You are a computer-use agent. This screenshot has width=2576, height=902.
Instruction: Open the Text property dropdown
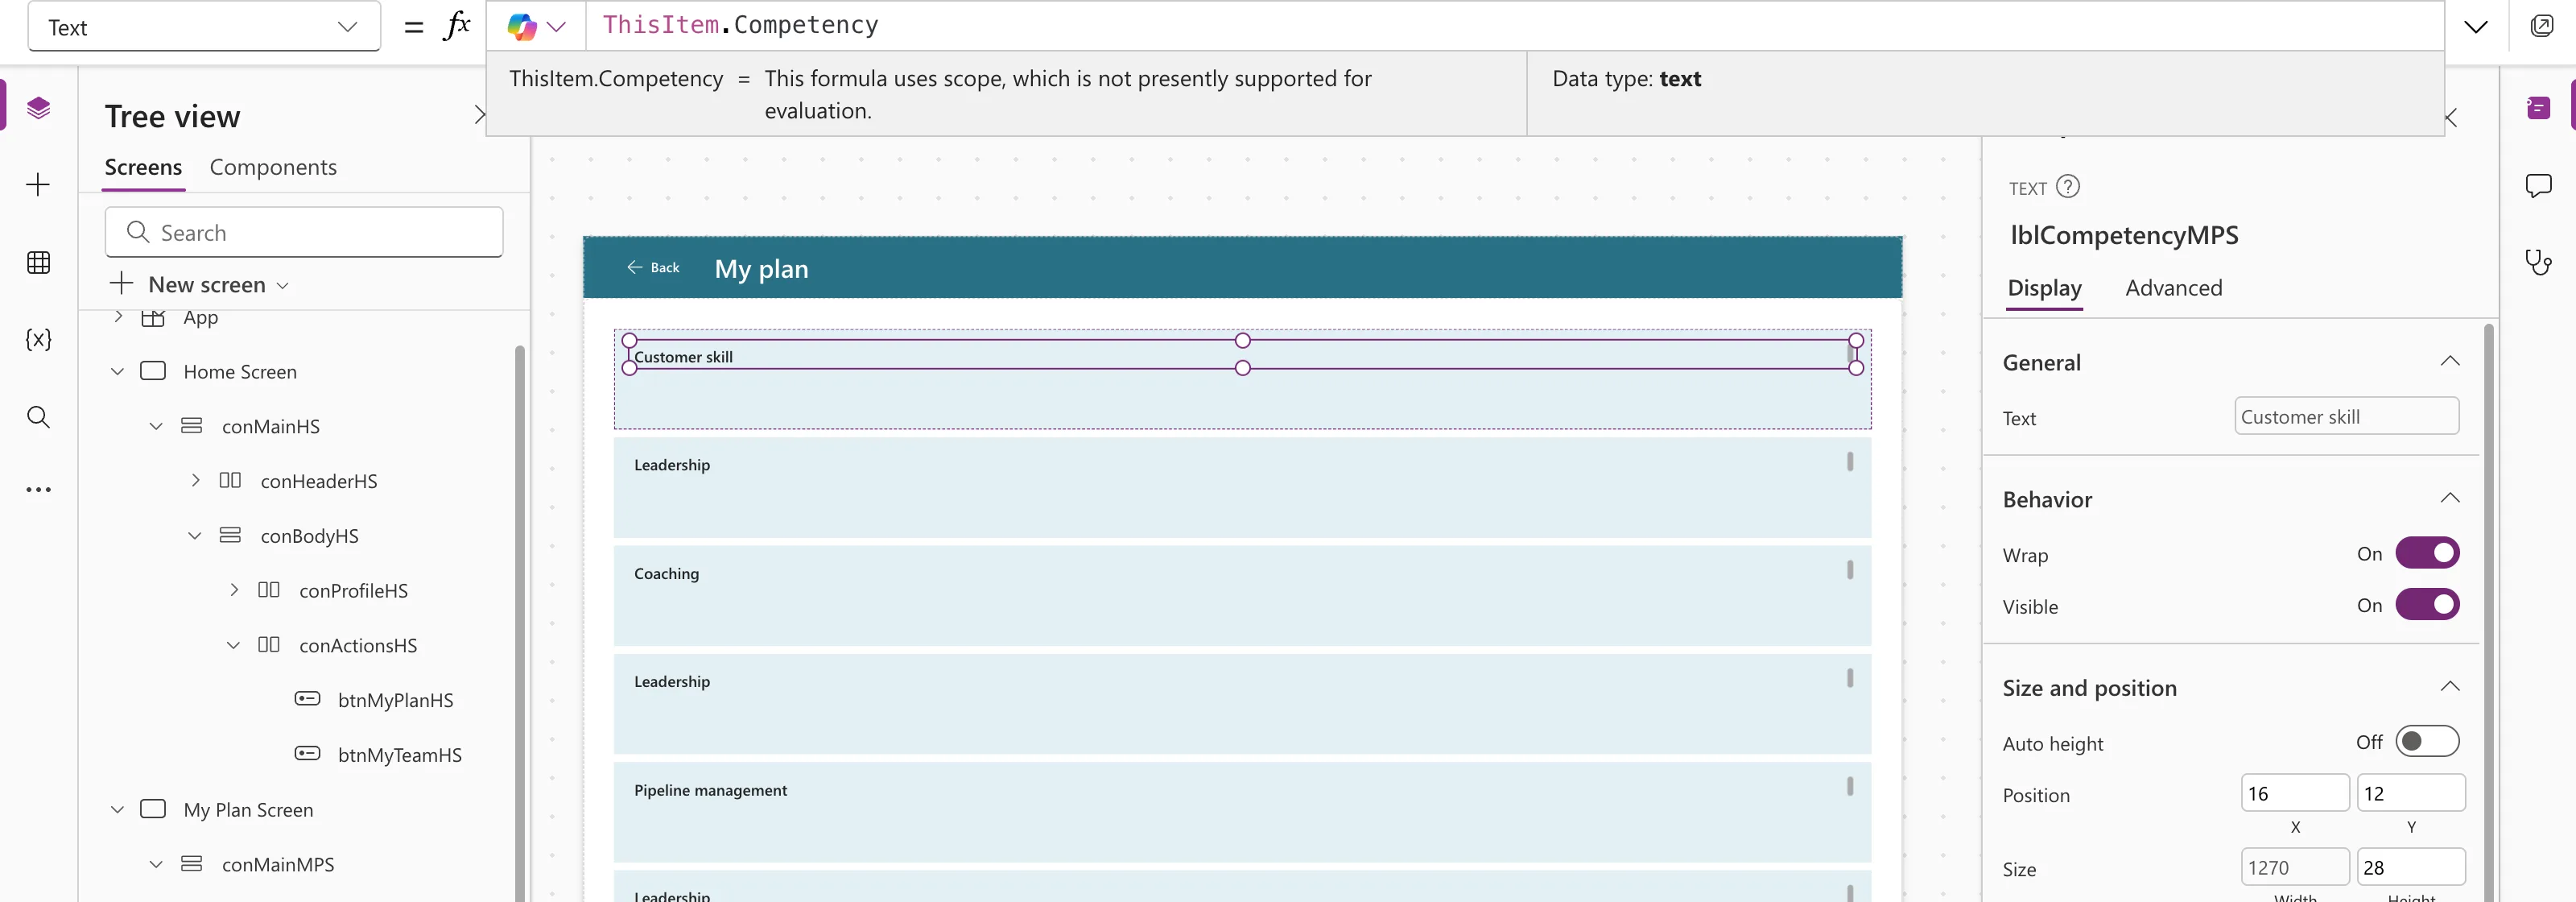point(204,27)
